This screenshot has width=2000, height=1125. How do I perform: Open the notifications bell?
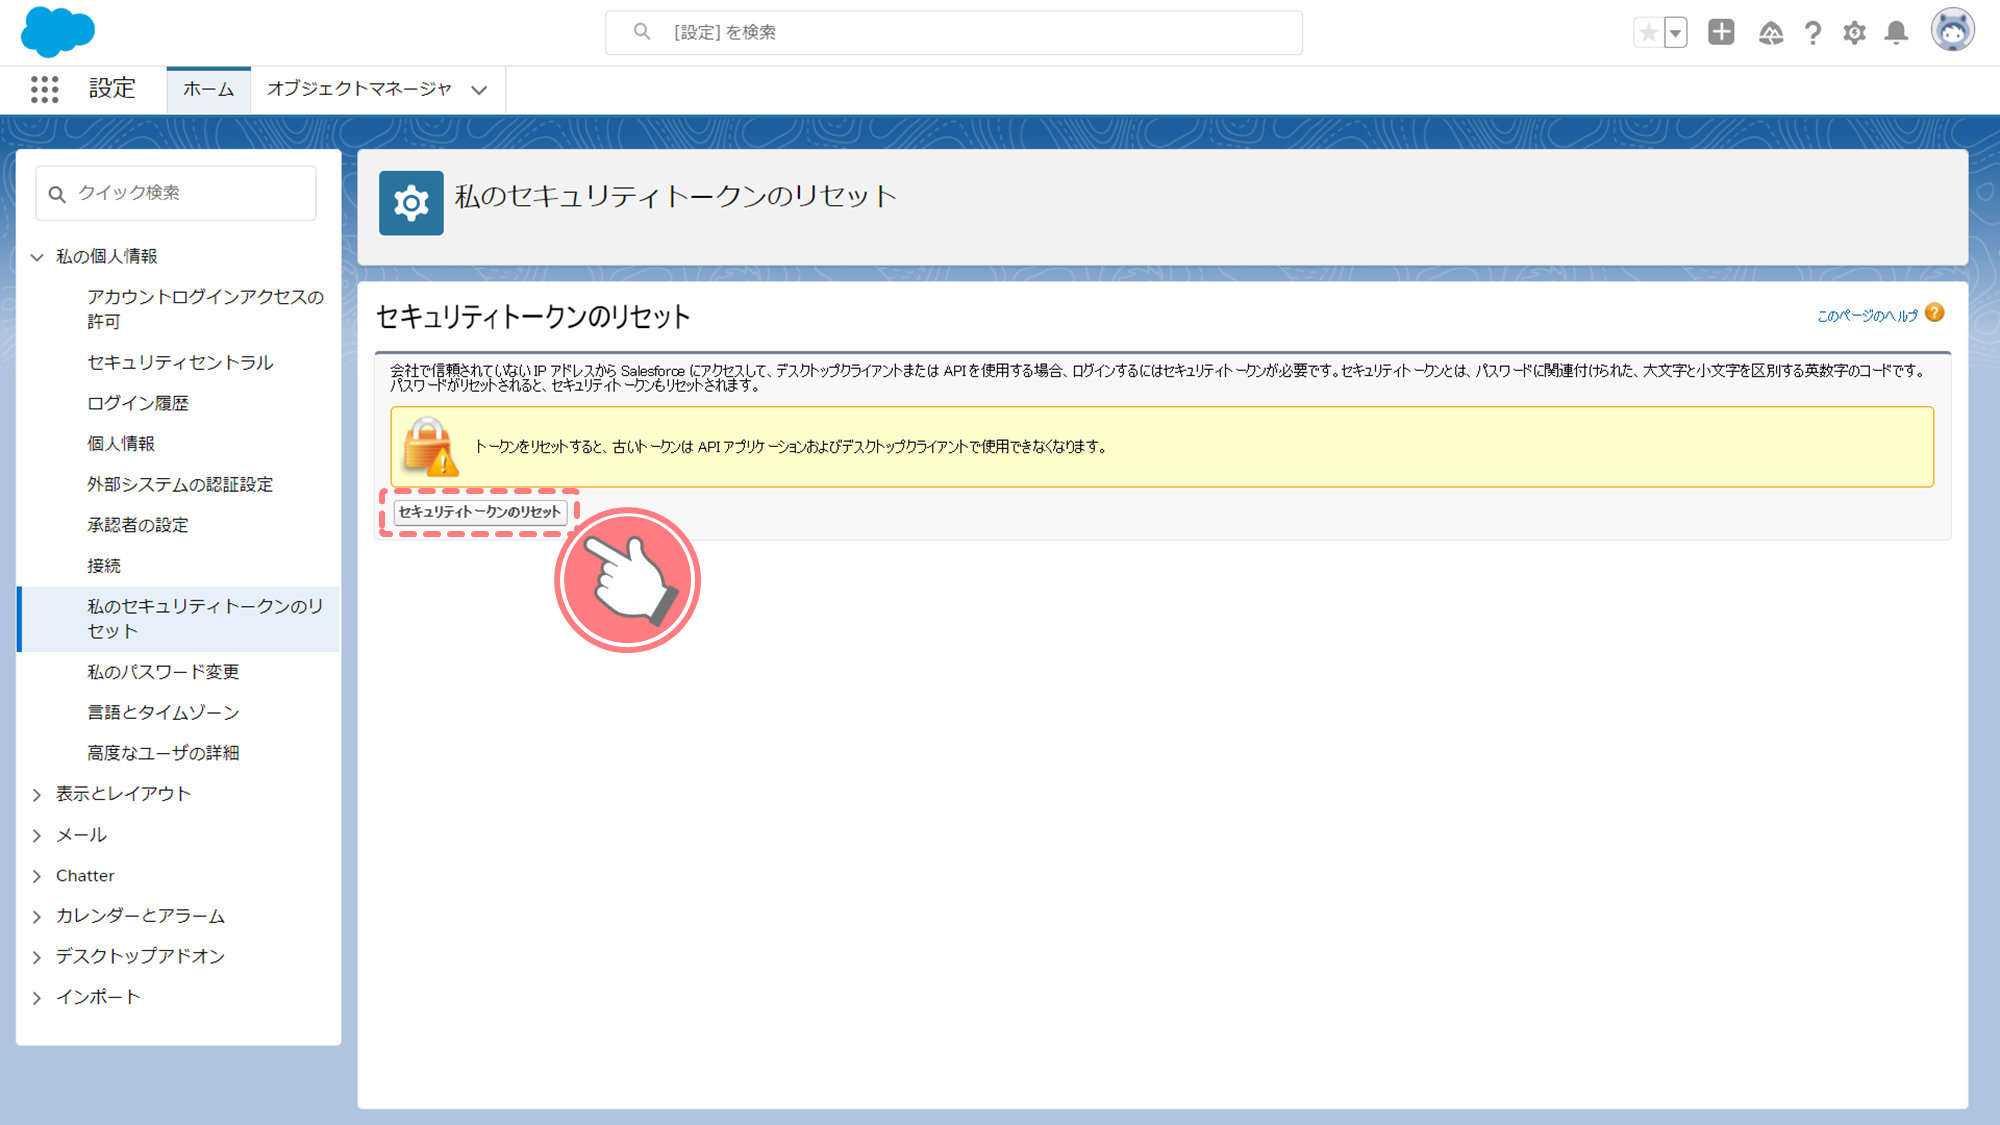click(1896, 33)
